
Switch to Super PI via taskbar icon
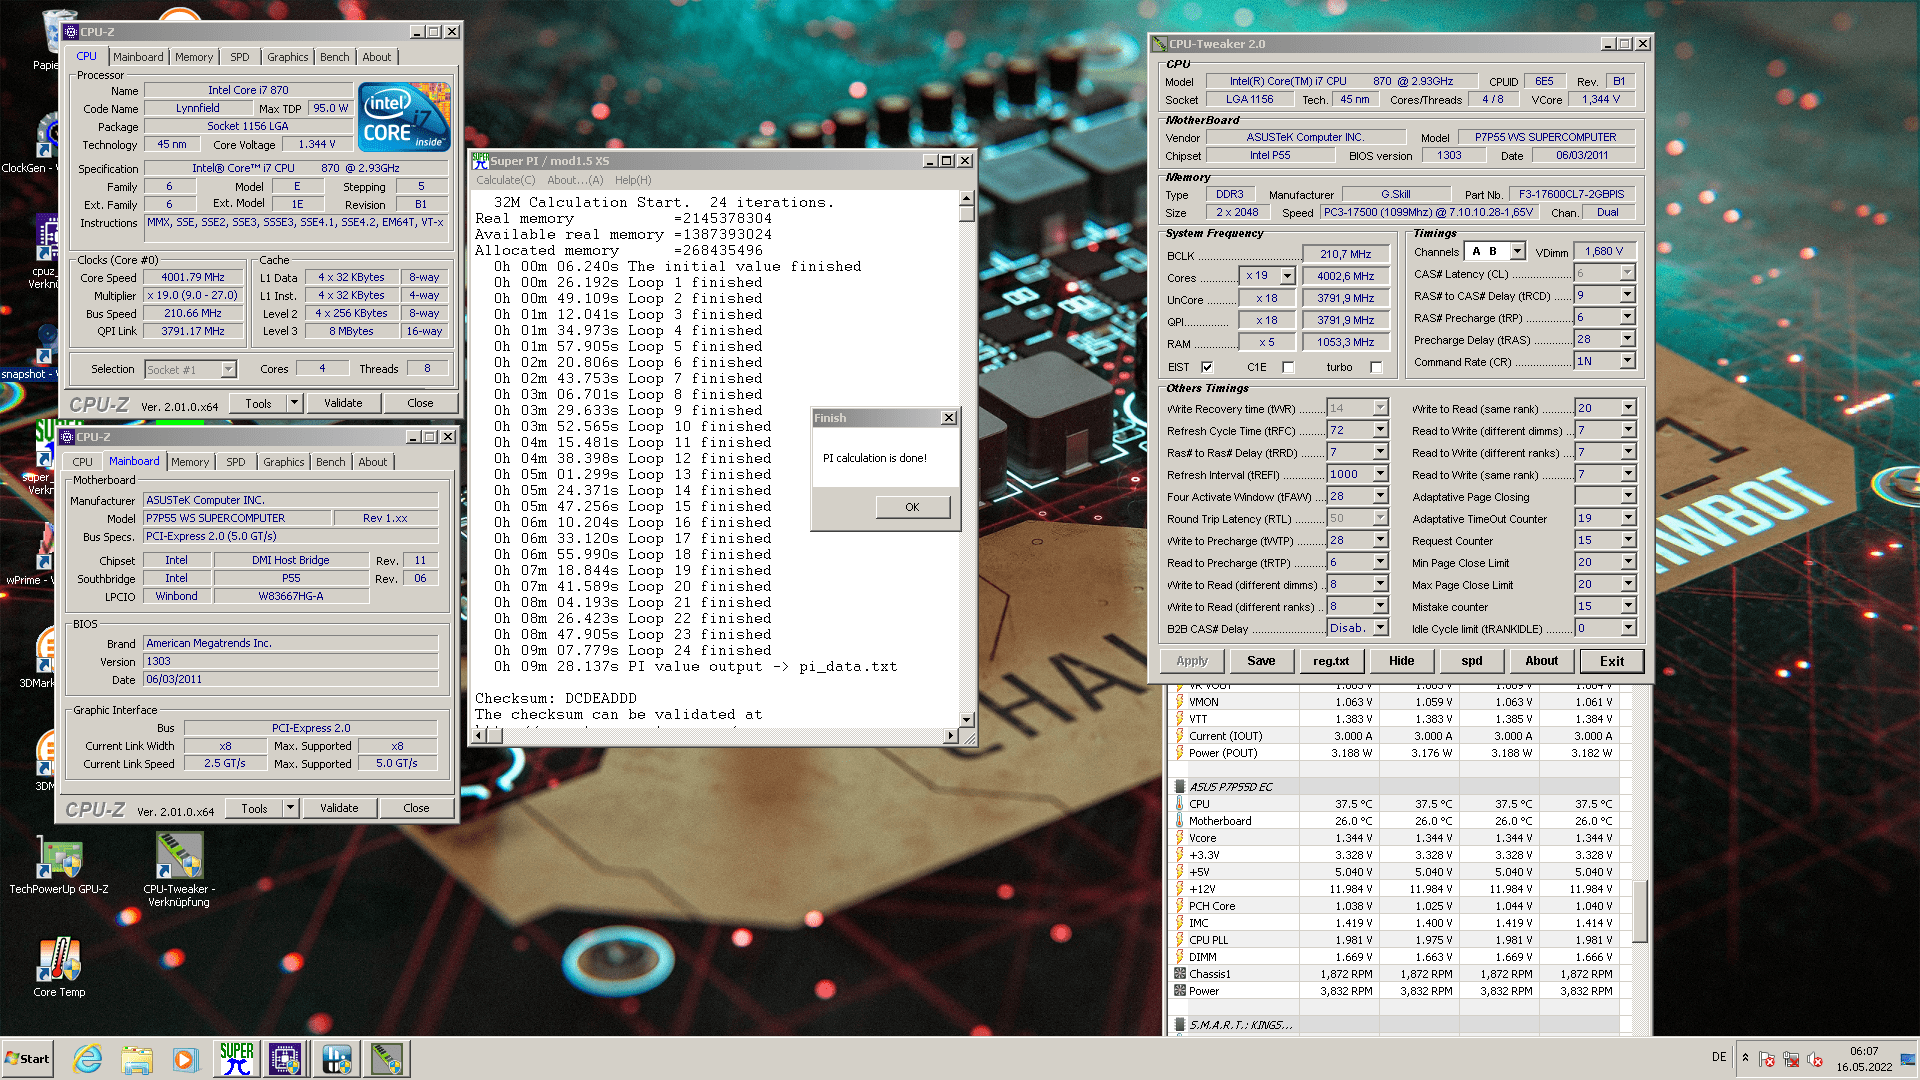coord(237,1058)
